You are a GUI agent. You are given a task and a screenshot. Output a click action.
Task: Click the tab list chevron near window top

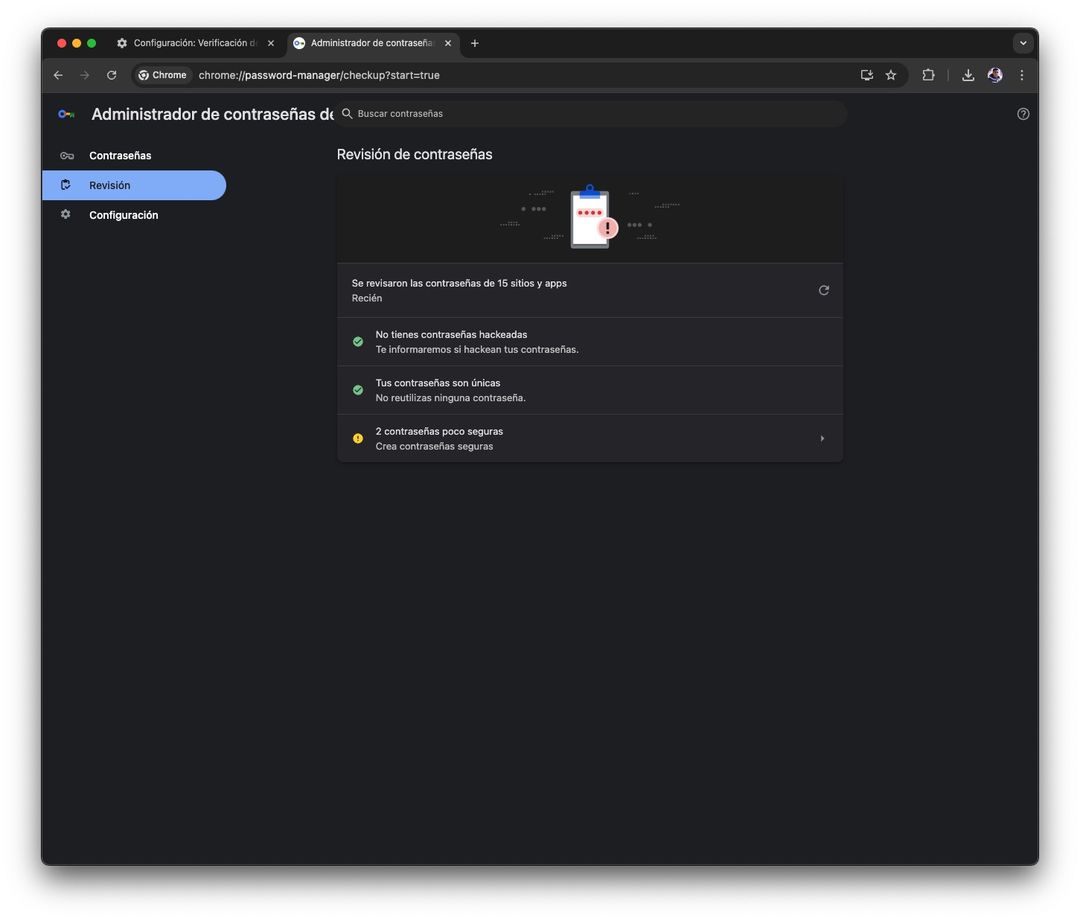pyautogui.click(x=1022, y=42)
